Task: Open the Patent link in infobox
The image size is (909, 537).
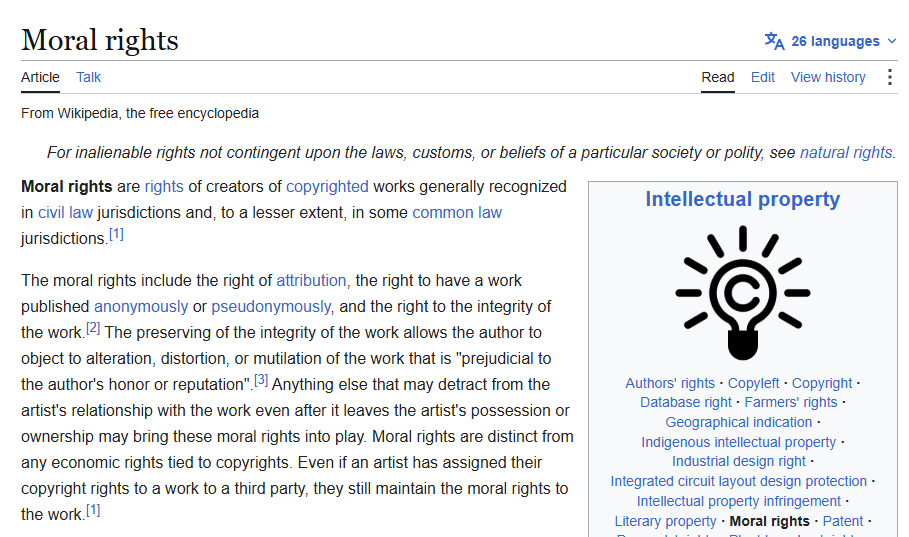Action: [843, 521]
